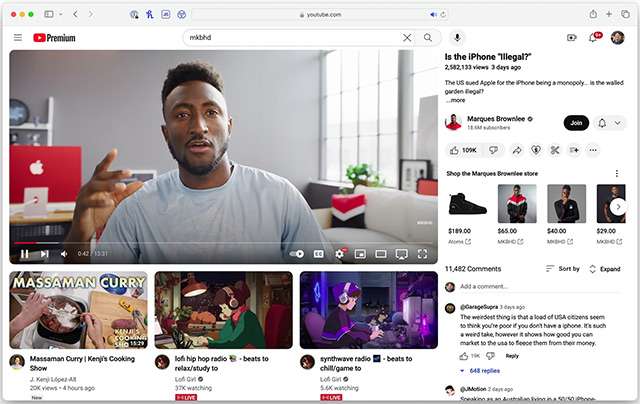Open the Clip scissors tool
This screenshot has height=404, width=640.
click(x=555, y=150)
